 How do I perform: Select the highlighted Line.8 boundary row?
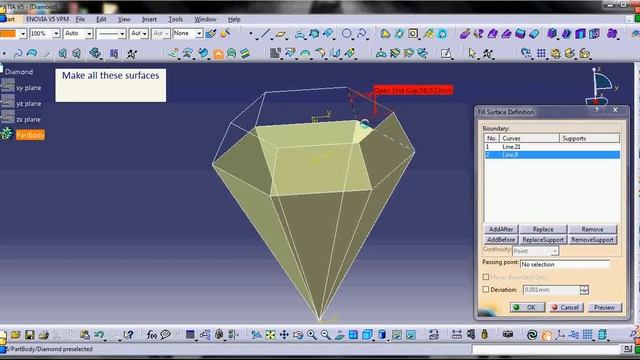(x=552, y=155)
